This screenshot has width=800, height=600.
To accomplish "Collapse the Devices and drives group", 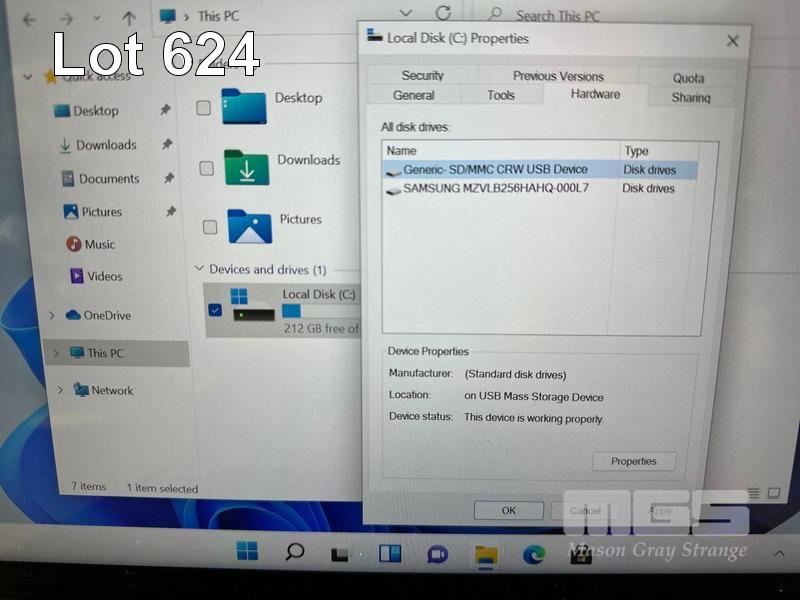I will coord(199,269).
